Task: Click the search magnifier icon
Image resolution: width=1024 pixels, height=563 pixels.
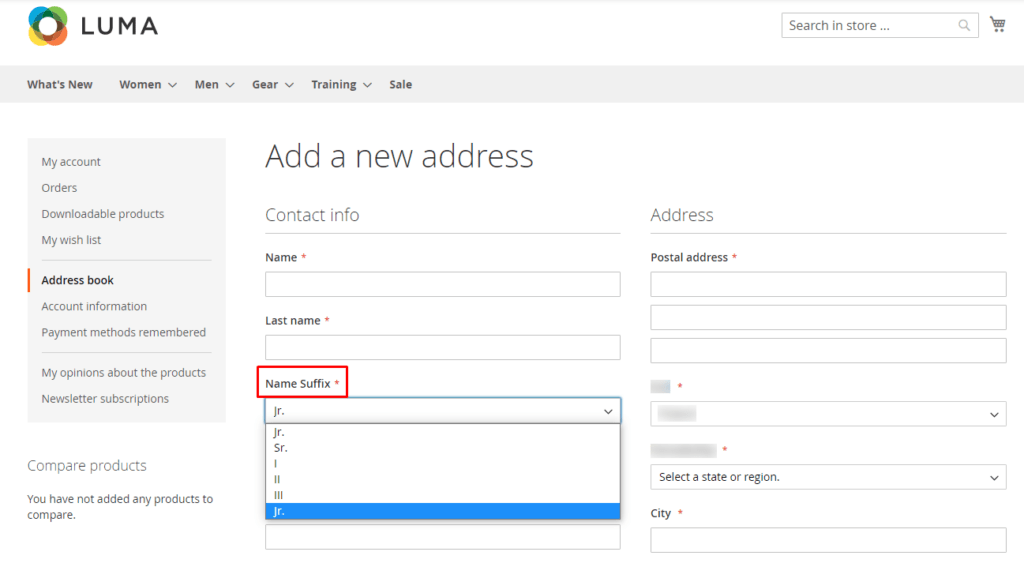Action: [x=964, y=26]
